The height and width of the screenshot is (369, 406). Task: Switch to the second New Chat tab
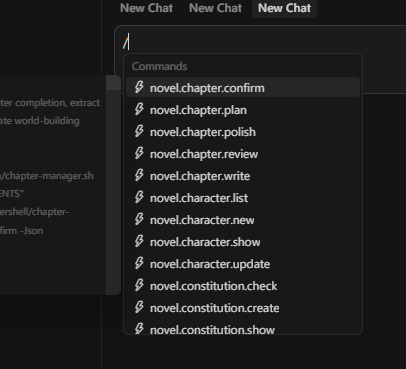(215, 8)
